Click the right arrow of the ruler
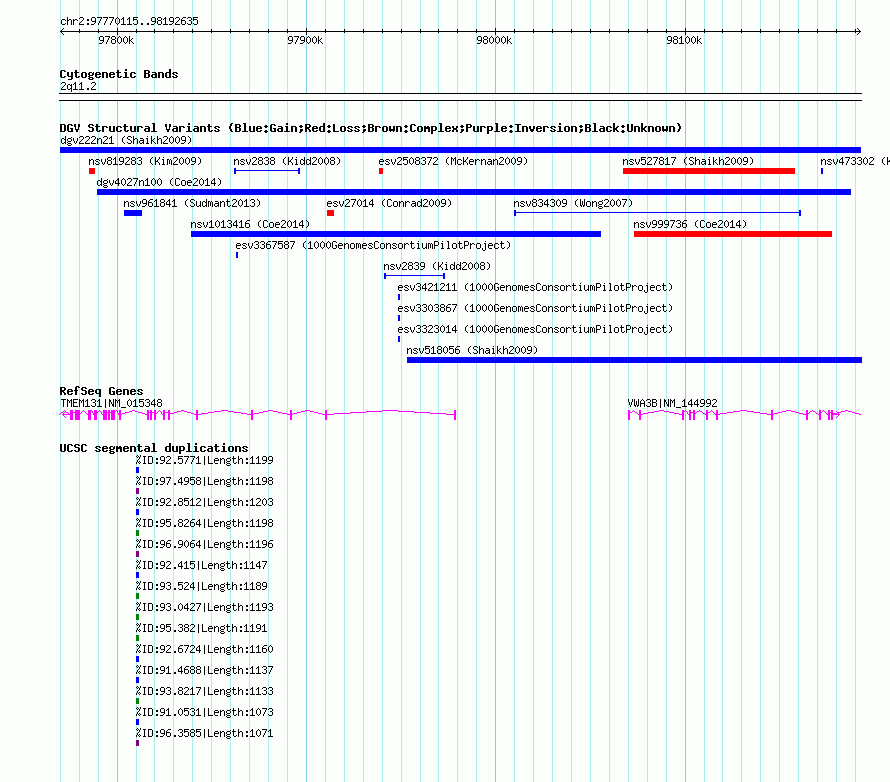The width and height of the screenshot is (890, 782). click(x=859, y=31)
